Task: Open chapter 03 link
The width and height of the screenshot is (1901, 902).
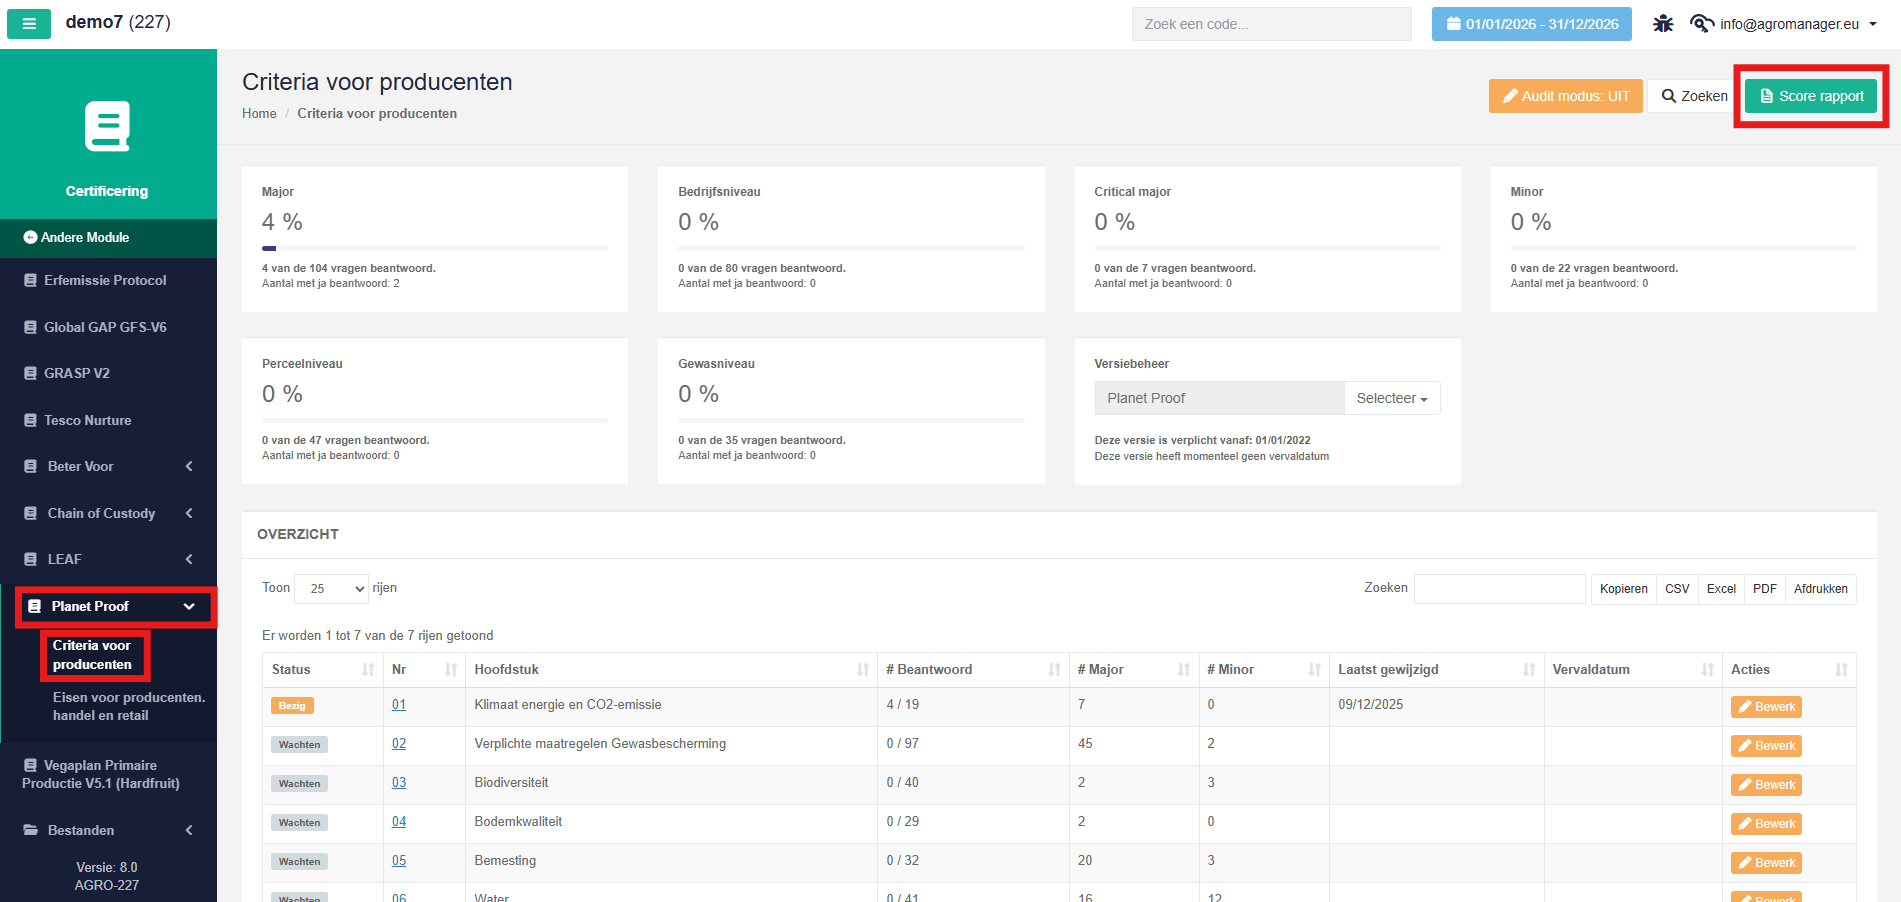Action: (399, 783)
